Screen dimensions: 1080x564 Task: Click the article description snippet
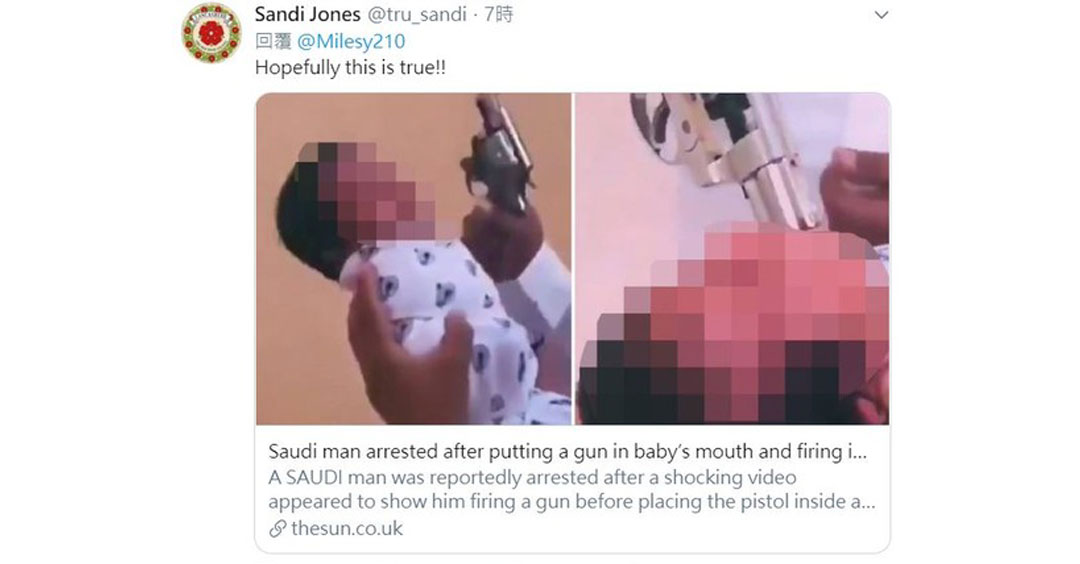[x=572, y=490]
